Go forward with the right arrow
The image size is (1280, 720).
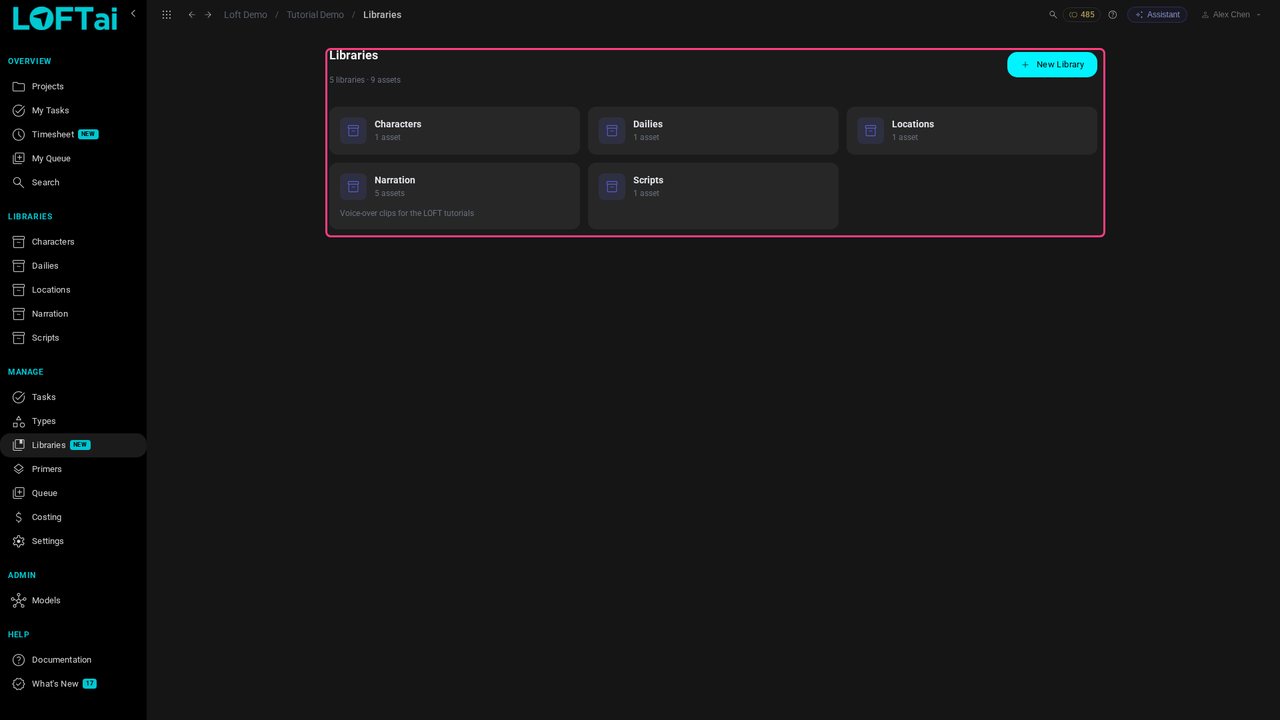[x=208, y=15]
